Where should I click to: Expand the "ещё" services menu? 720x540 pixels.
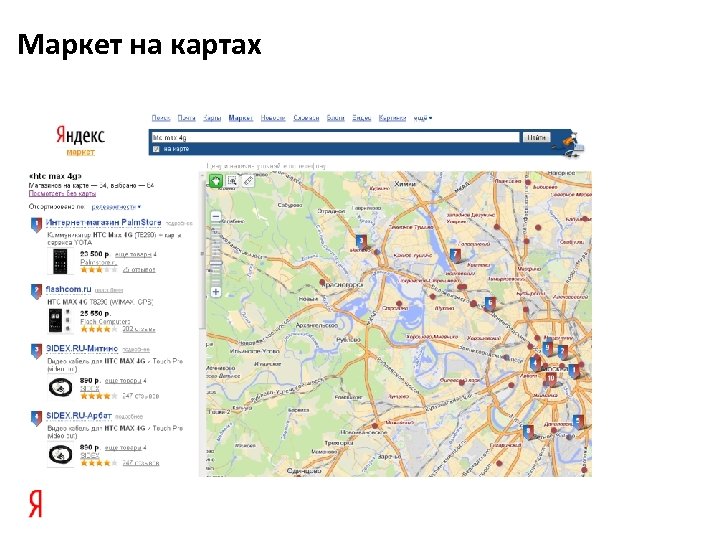tap(423, 118)
